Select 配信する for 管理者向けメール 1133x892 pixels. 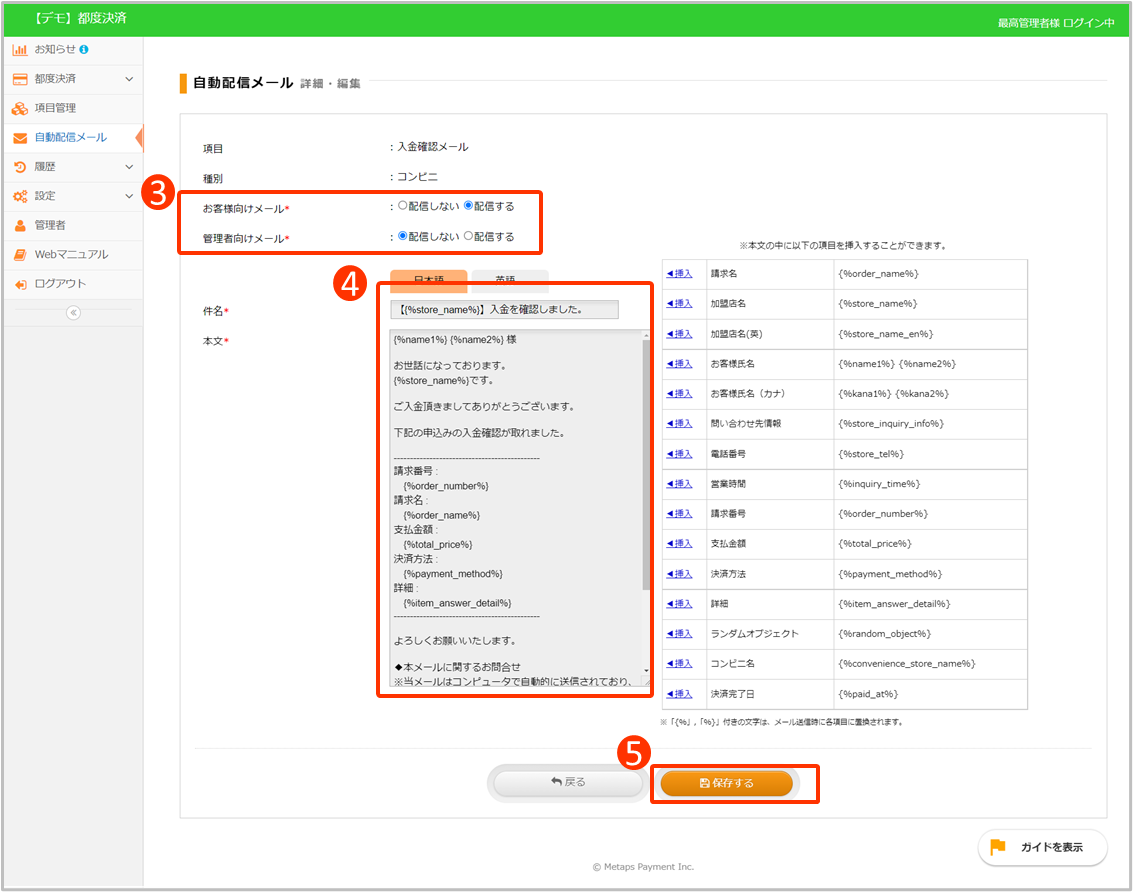tap(469, 237)
